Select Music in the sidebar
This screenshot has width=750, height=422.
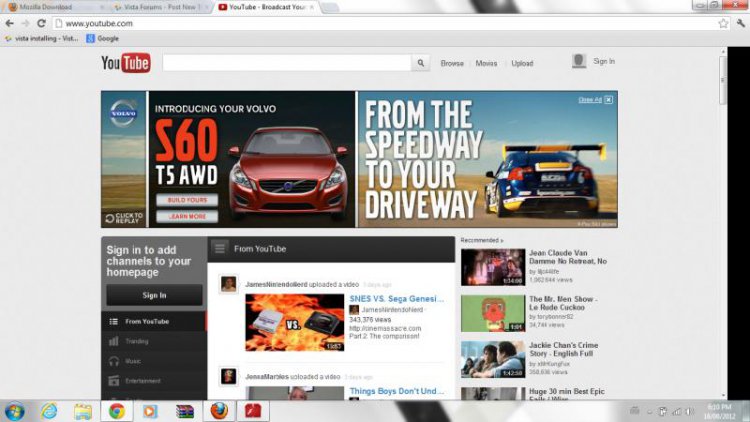click(x=132, y=361)
